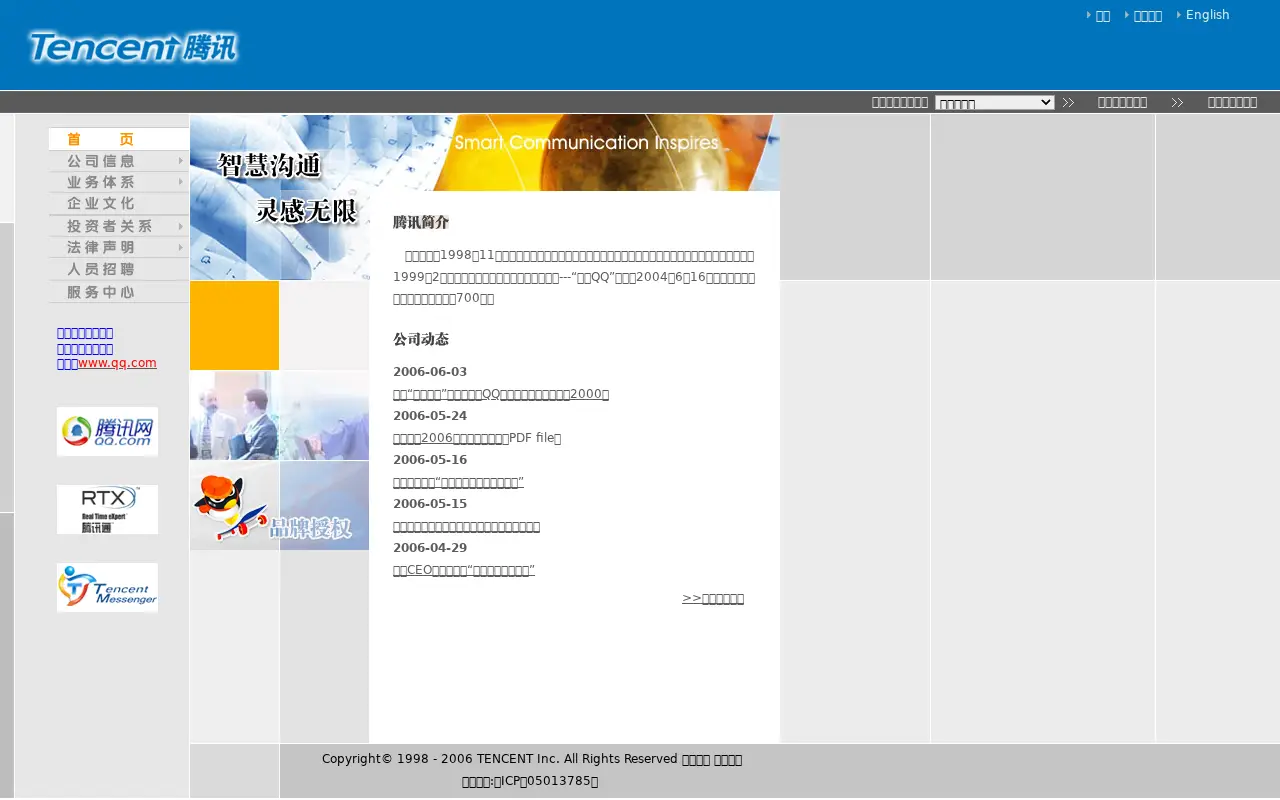Click the penguin 品牌授权 image

279,505
